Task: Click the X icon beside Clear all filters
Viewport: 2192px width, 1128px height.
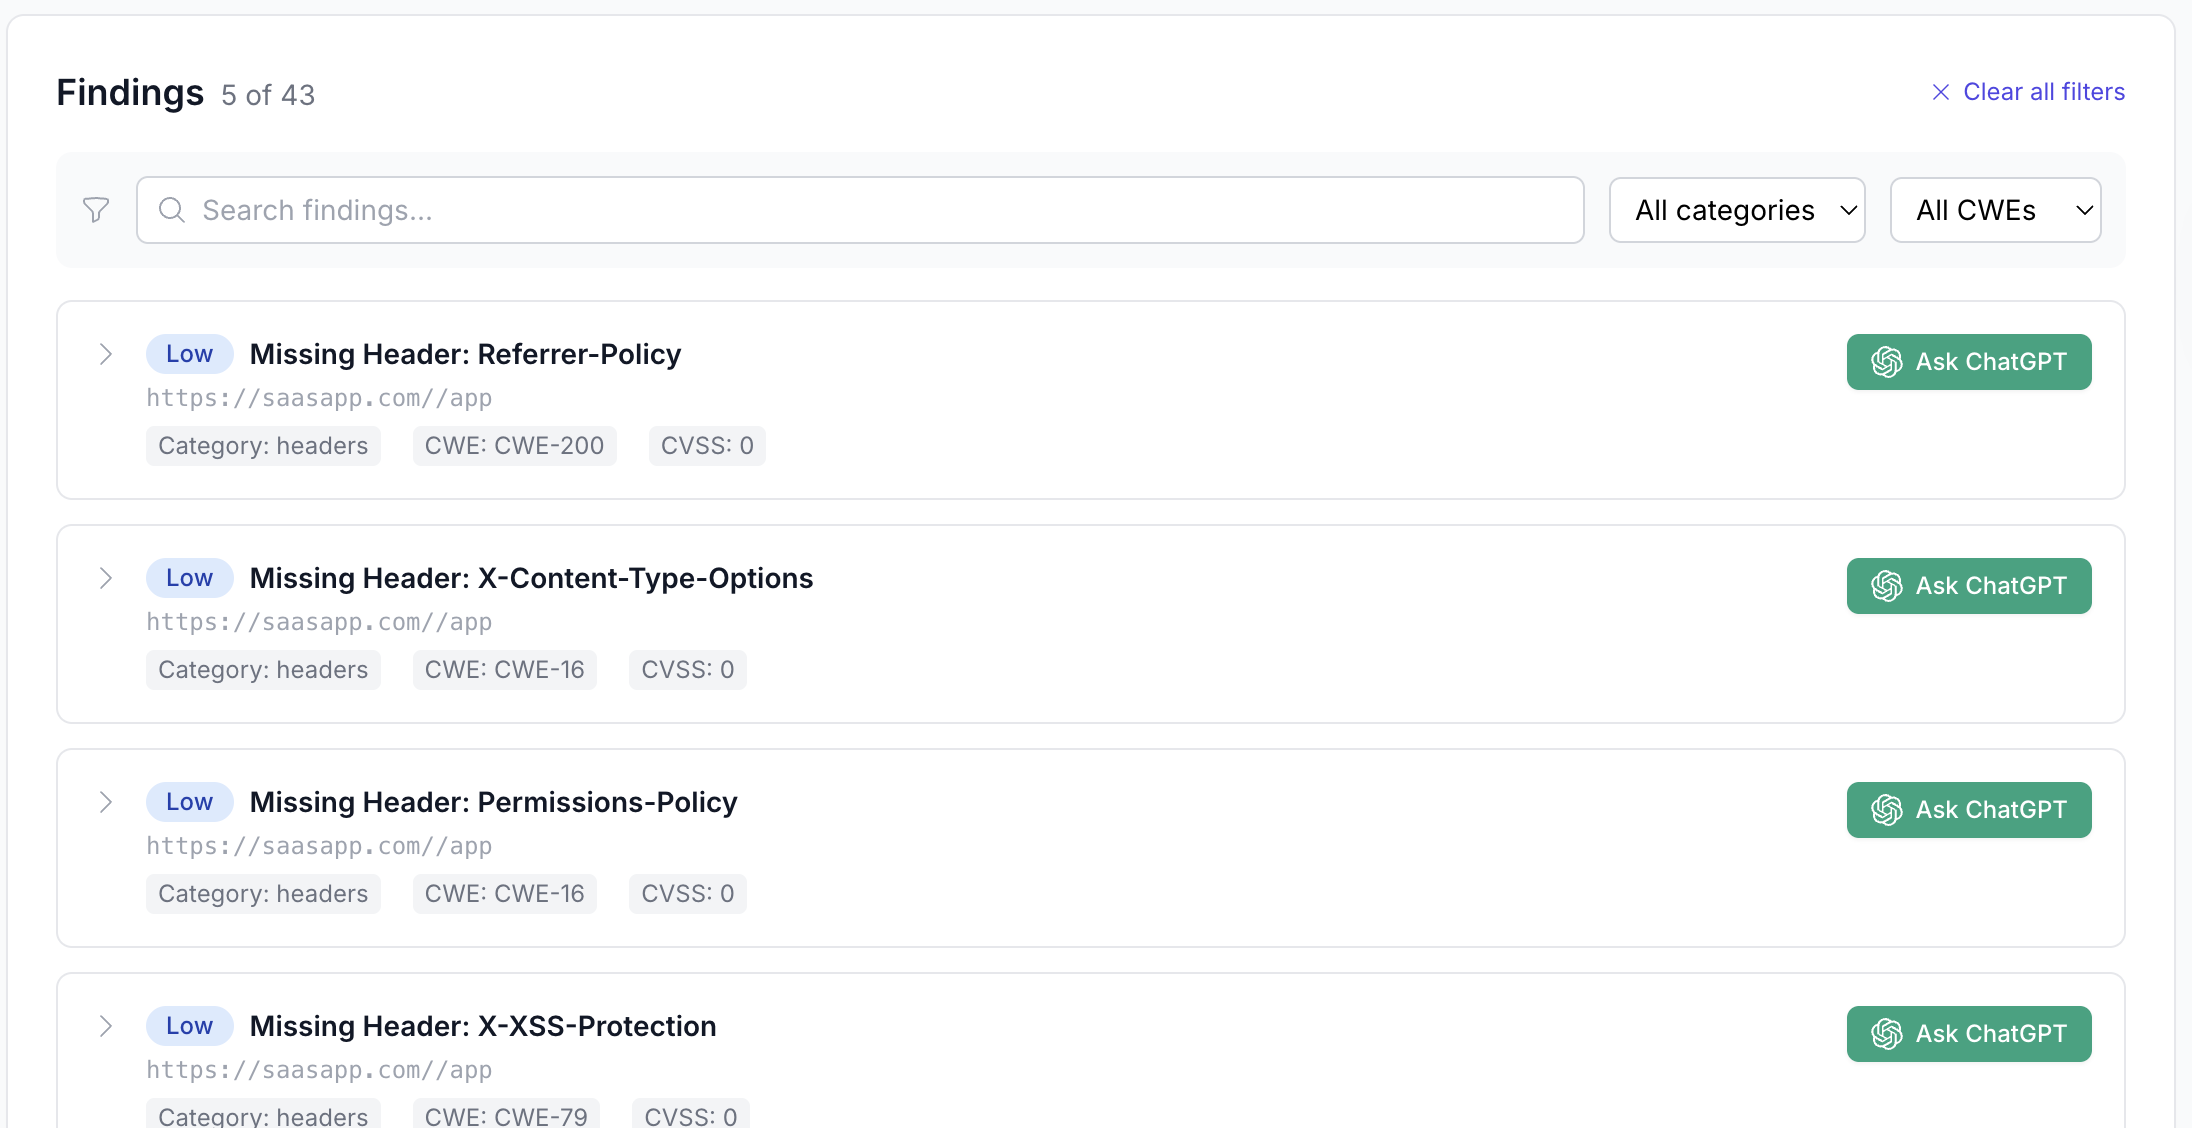Action: click(x=1940, y=92)
